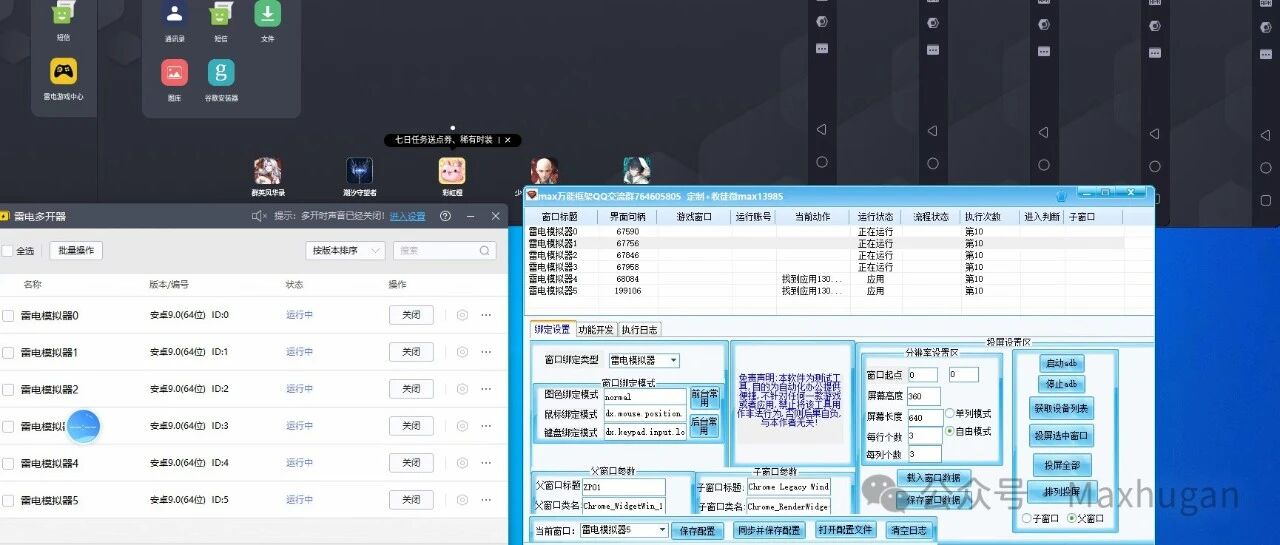Click the 打开配置文件 button
Image resolution: width=1280 pixels, height=545 pixels.
point(845,530)
